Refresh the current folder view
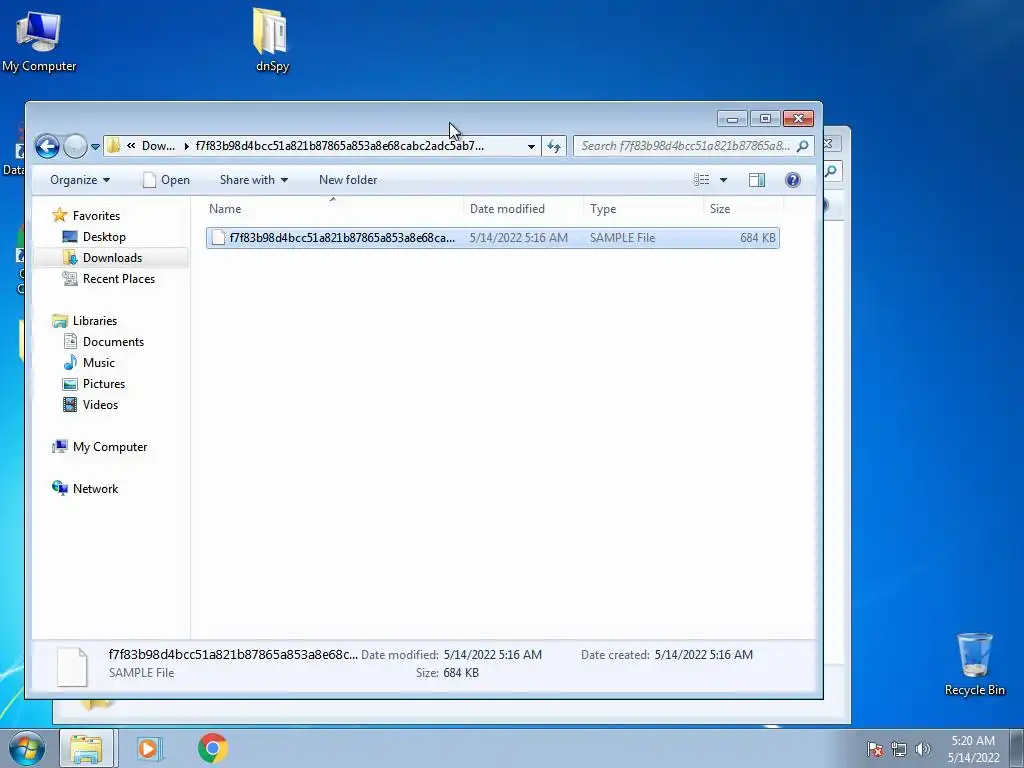Viewport: 1024px width, 768px height. [554, 146]
